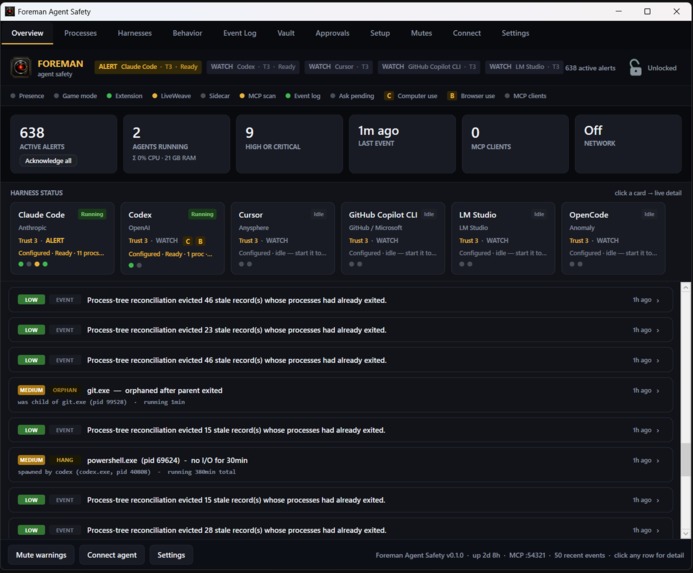693x573 pixels.
Task: Click the bottom Settings button
Action: pos(171,555)
